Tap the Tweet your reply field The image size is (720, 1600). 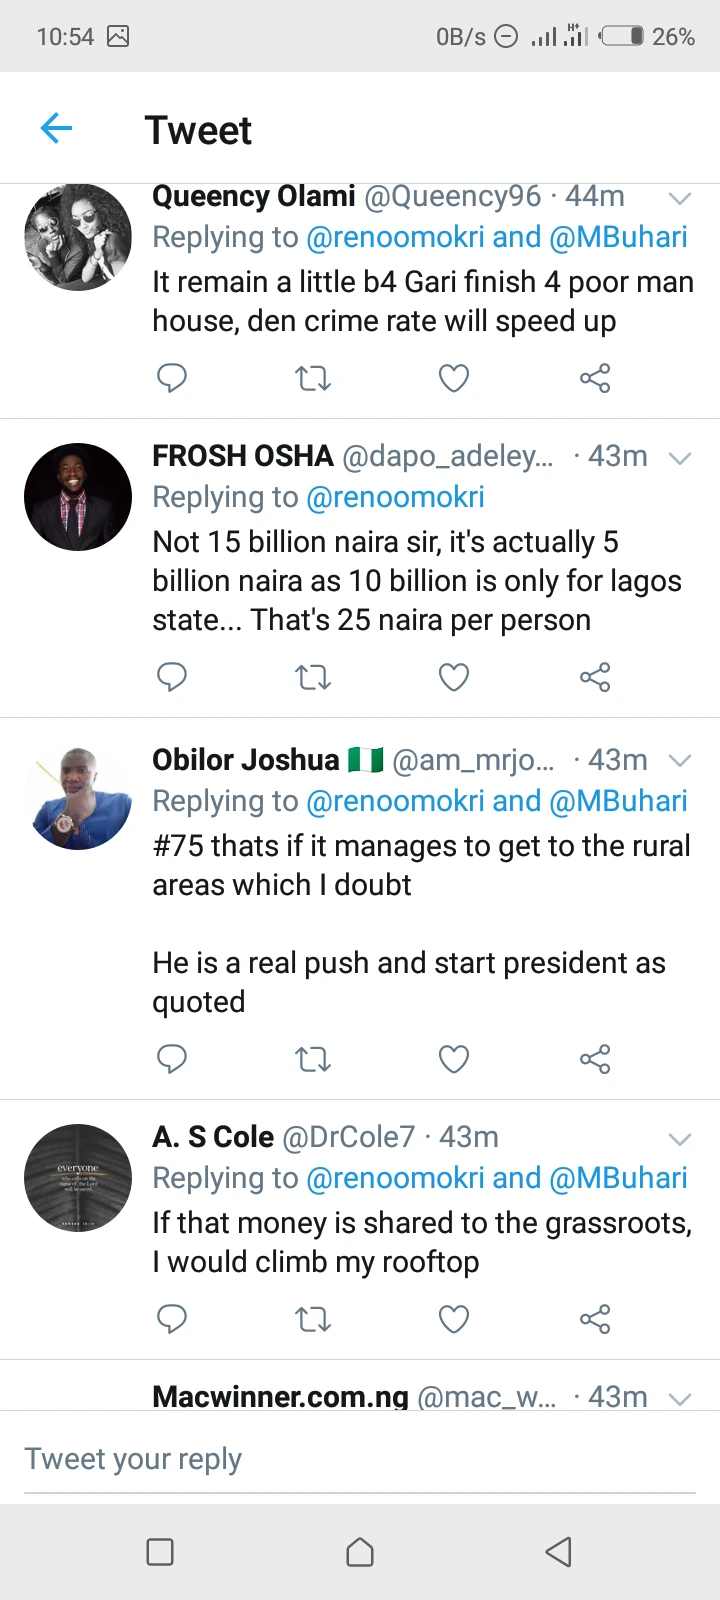[x=360, y=1459]
